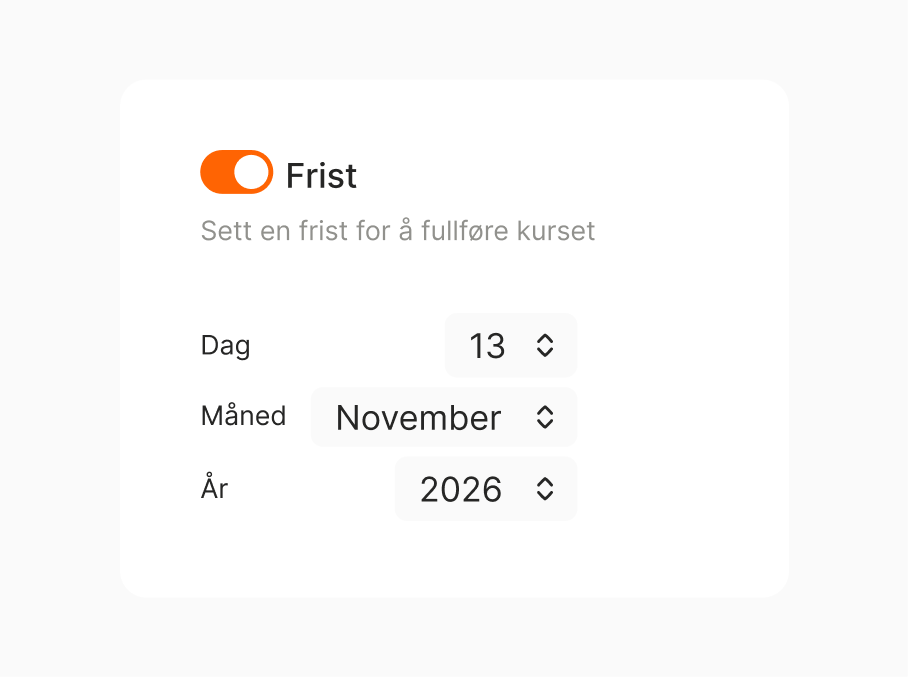Turn off the orange deadline switch
This screenshot has height=677, width=908.
tap(237, 171)
